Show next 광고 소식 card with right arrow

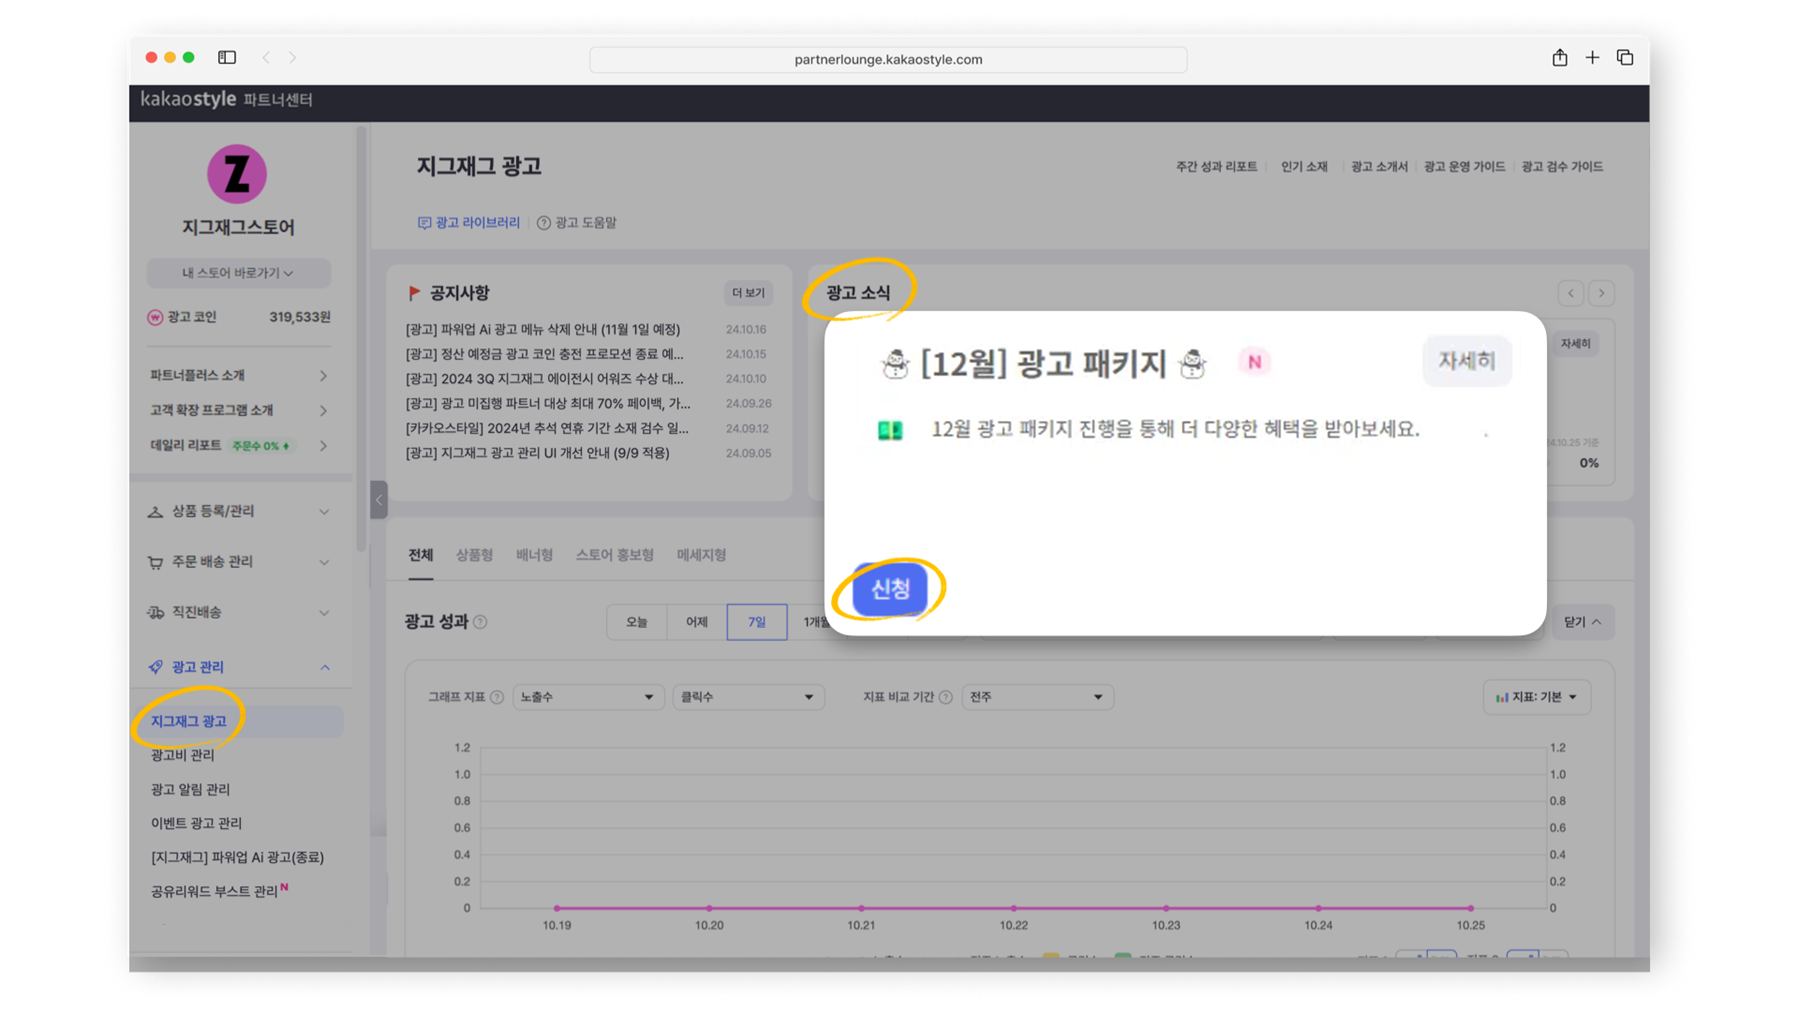click(x=1601, y=293)
